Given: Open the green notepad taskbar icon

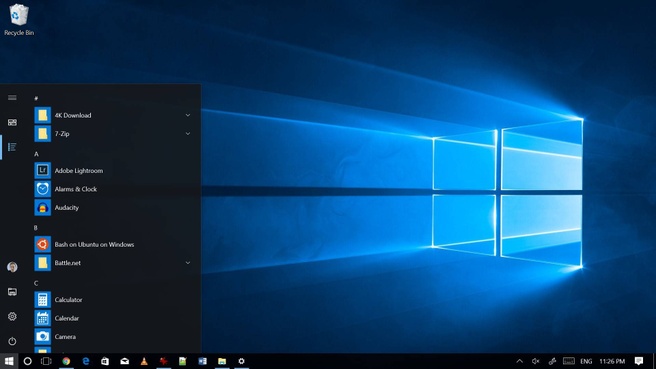Looking at the screenshot, I should tap(183, 361).
